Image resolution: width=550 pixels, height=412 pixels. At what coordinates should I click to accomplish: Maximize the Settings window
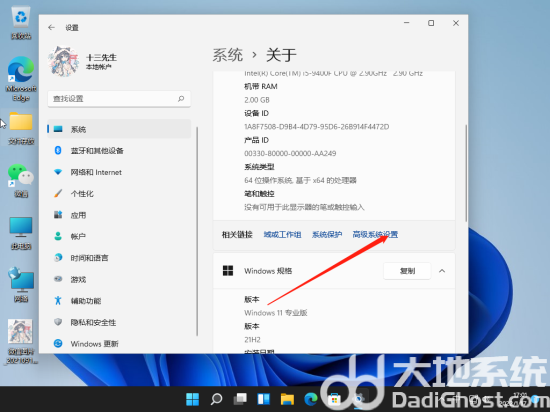[x=431, y=23]
